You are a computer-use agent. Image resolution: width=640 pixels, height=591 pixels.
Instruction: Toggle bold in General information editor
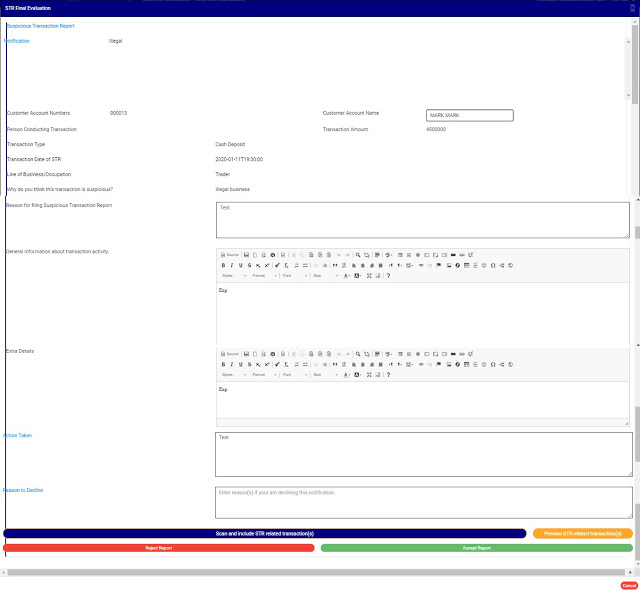pyautogui.click(x=223, y=265)
